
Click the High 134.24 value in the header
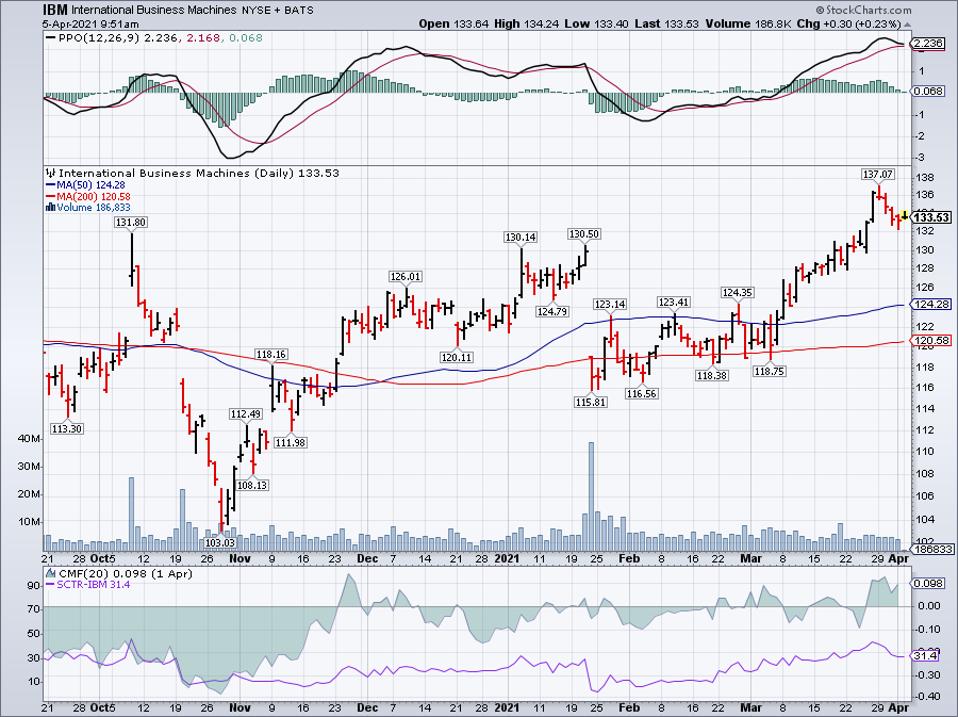pos(526,24)
